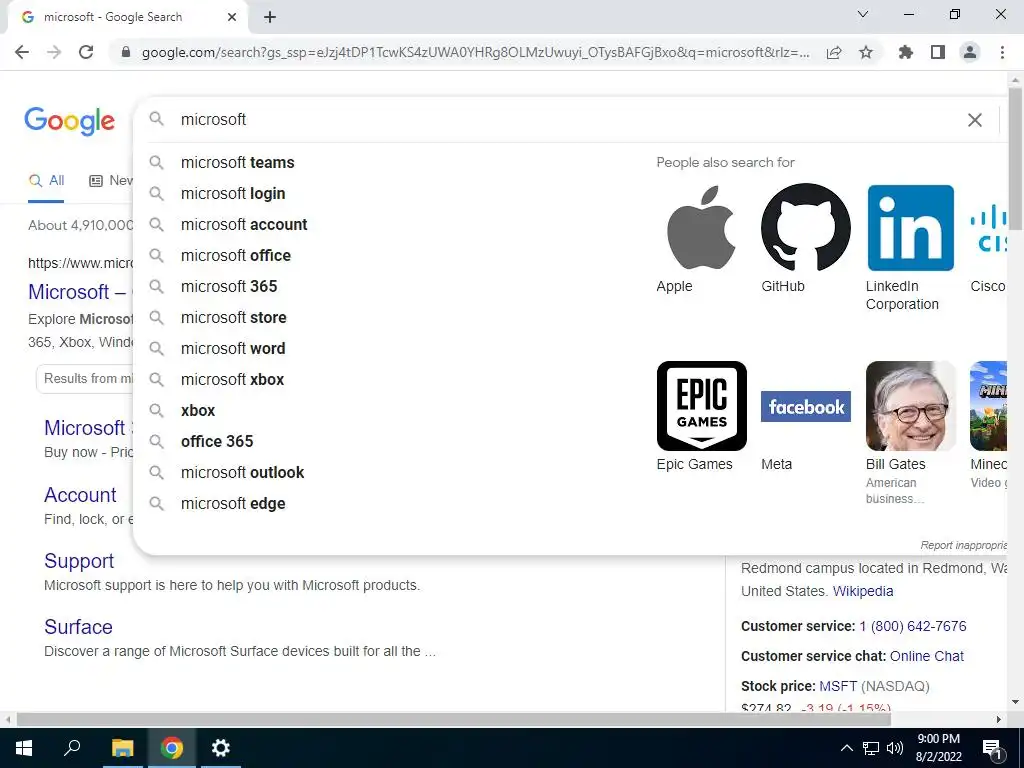Click the Cisco logo thumbnail
The image size is (1024, 768).
point(988,227)
